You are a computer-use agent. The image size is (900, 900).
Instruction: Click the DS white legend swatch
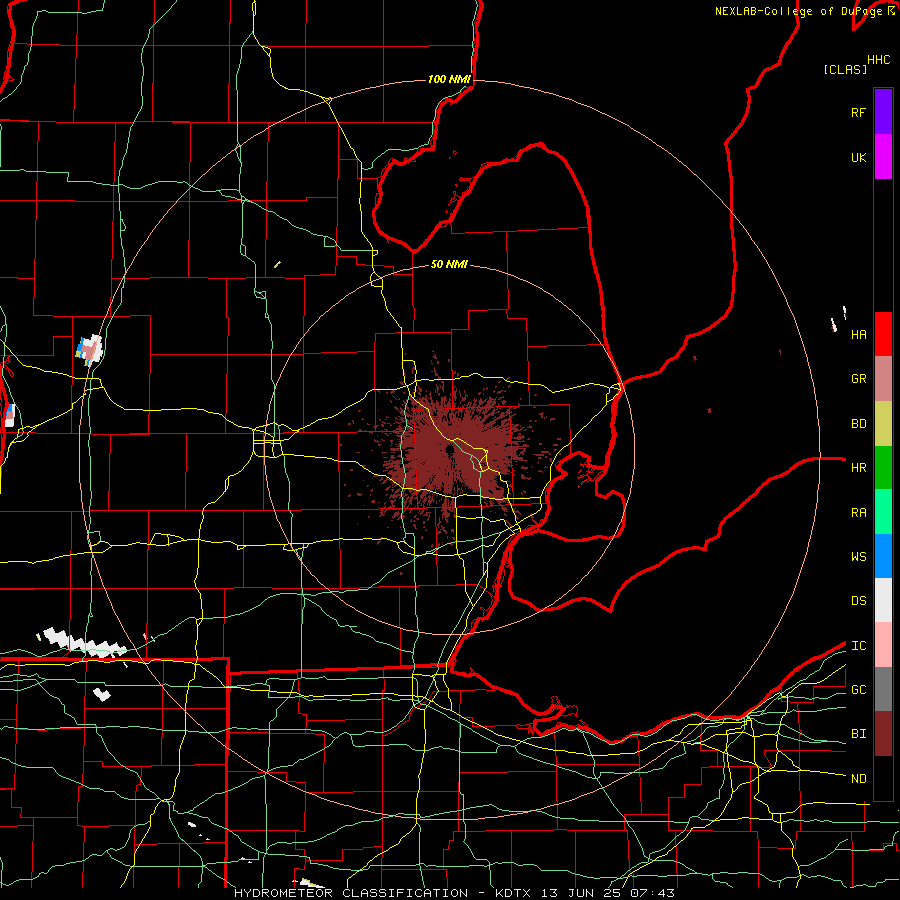pyautogui.click(x=883, y=600)
